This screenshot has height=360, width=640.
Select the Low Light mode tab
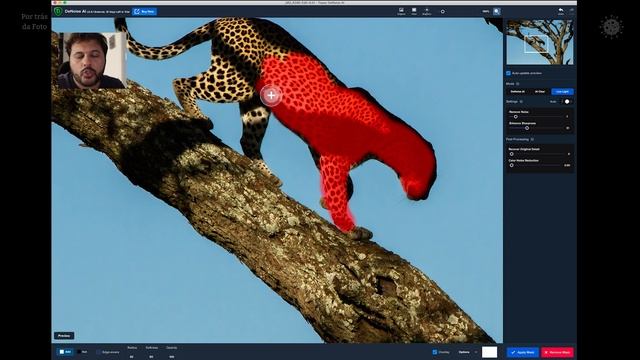(562, 91)
